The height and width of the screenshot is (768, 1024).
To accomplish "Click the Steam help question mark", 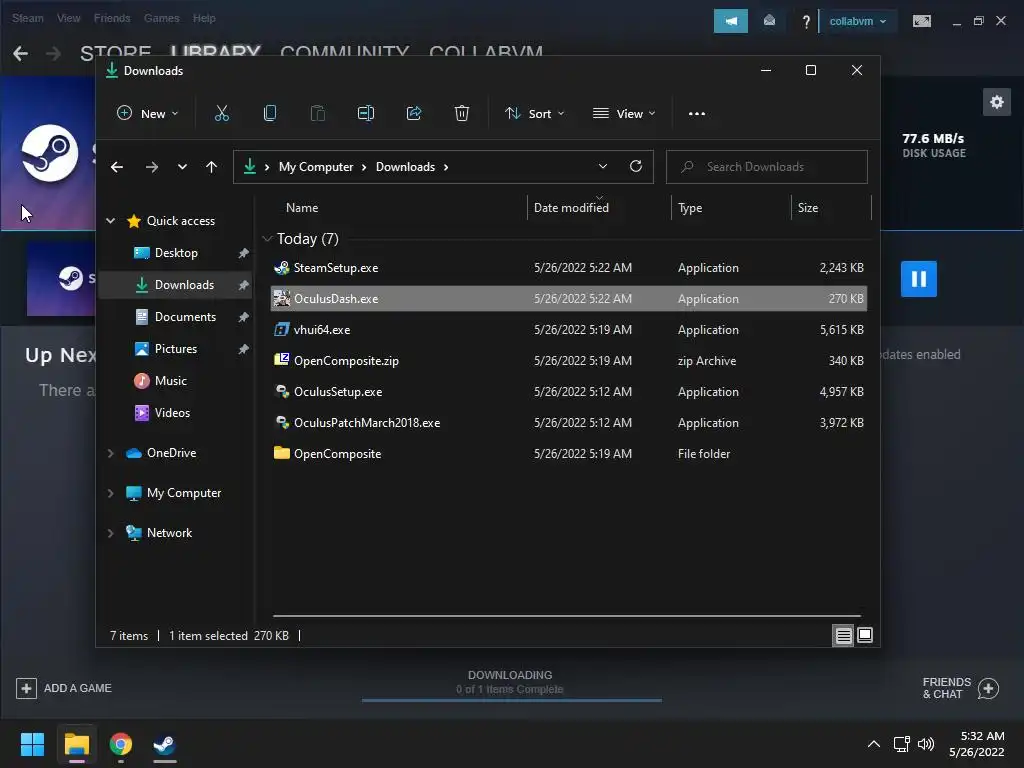I will pos(806,22).
